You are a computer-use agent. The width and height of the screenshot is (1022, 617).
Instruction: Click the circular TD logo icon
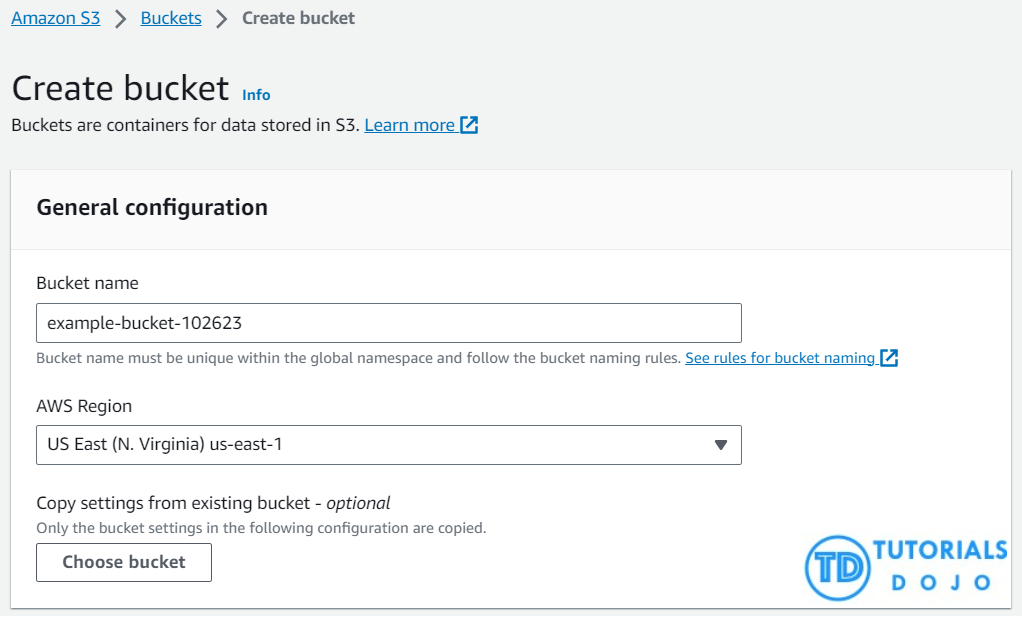point(835,566)
